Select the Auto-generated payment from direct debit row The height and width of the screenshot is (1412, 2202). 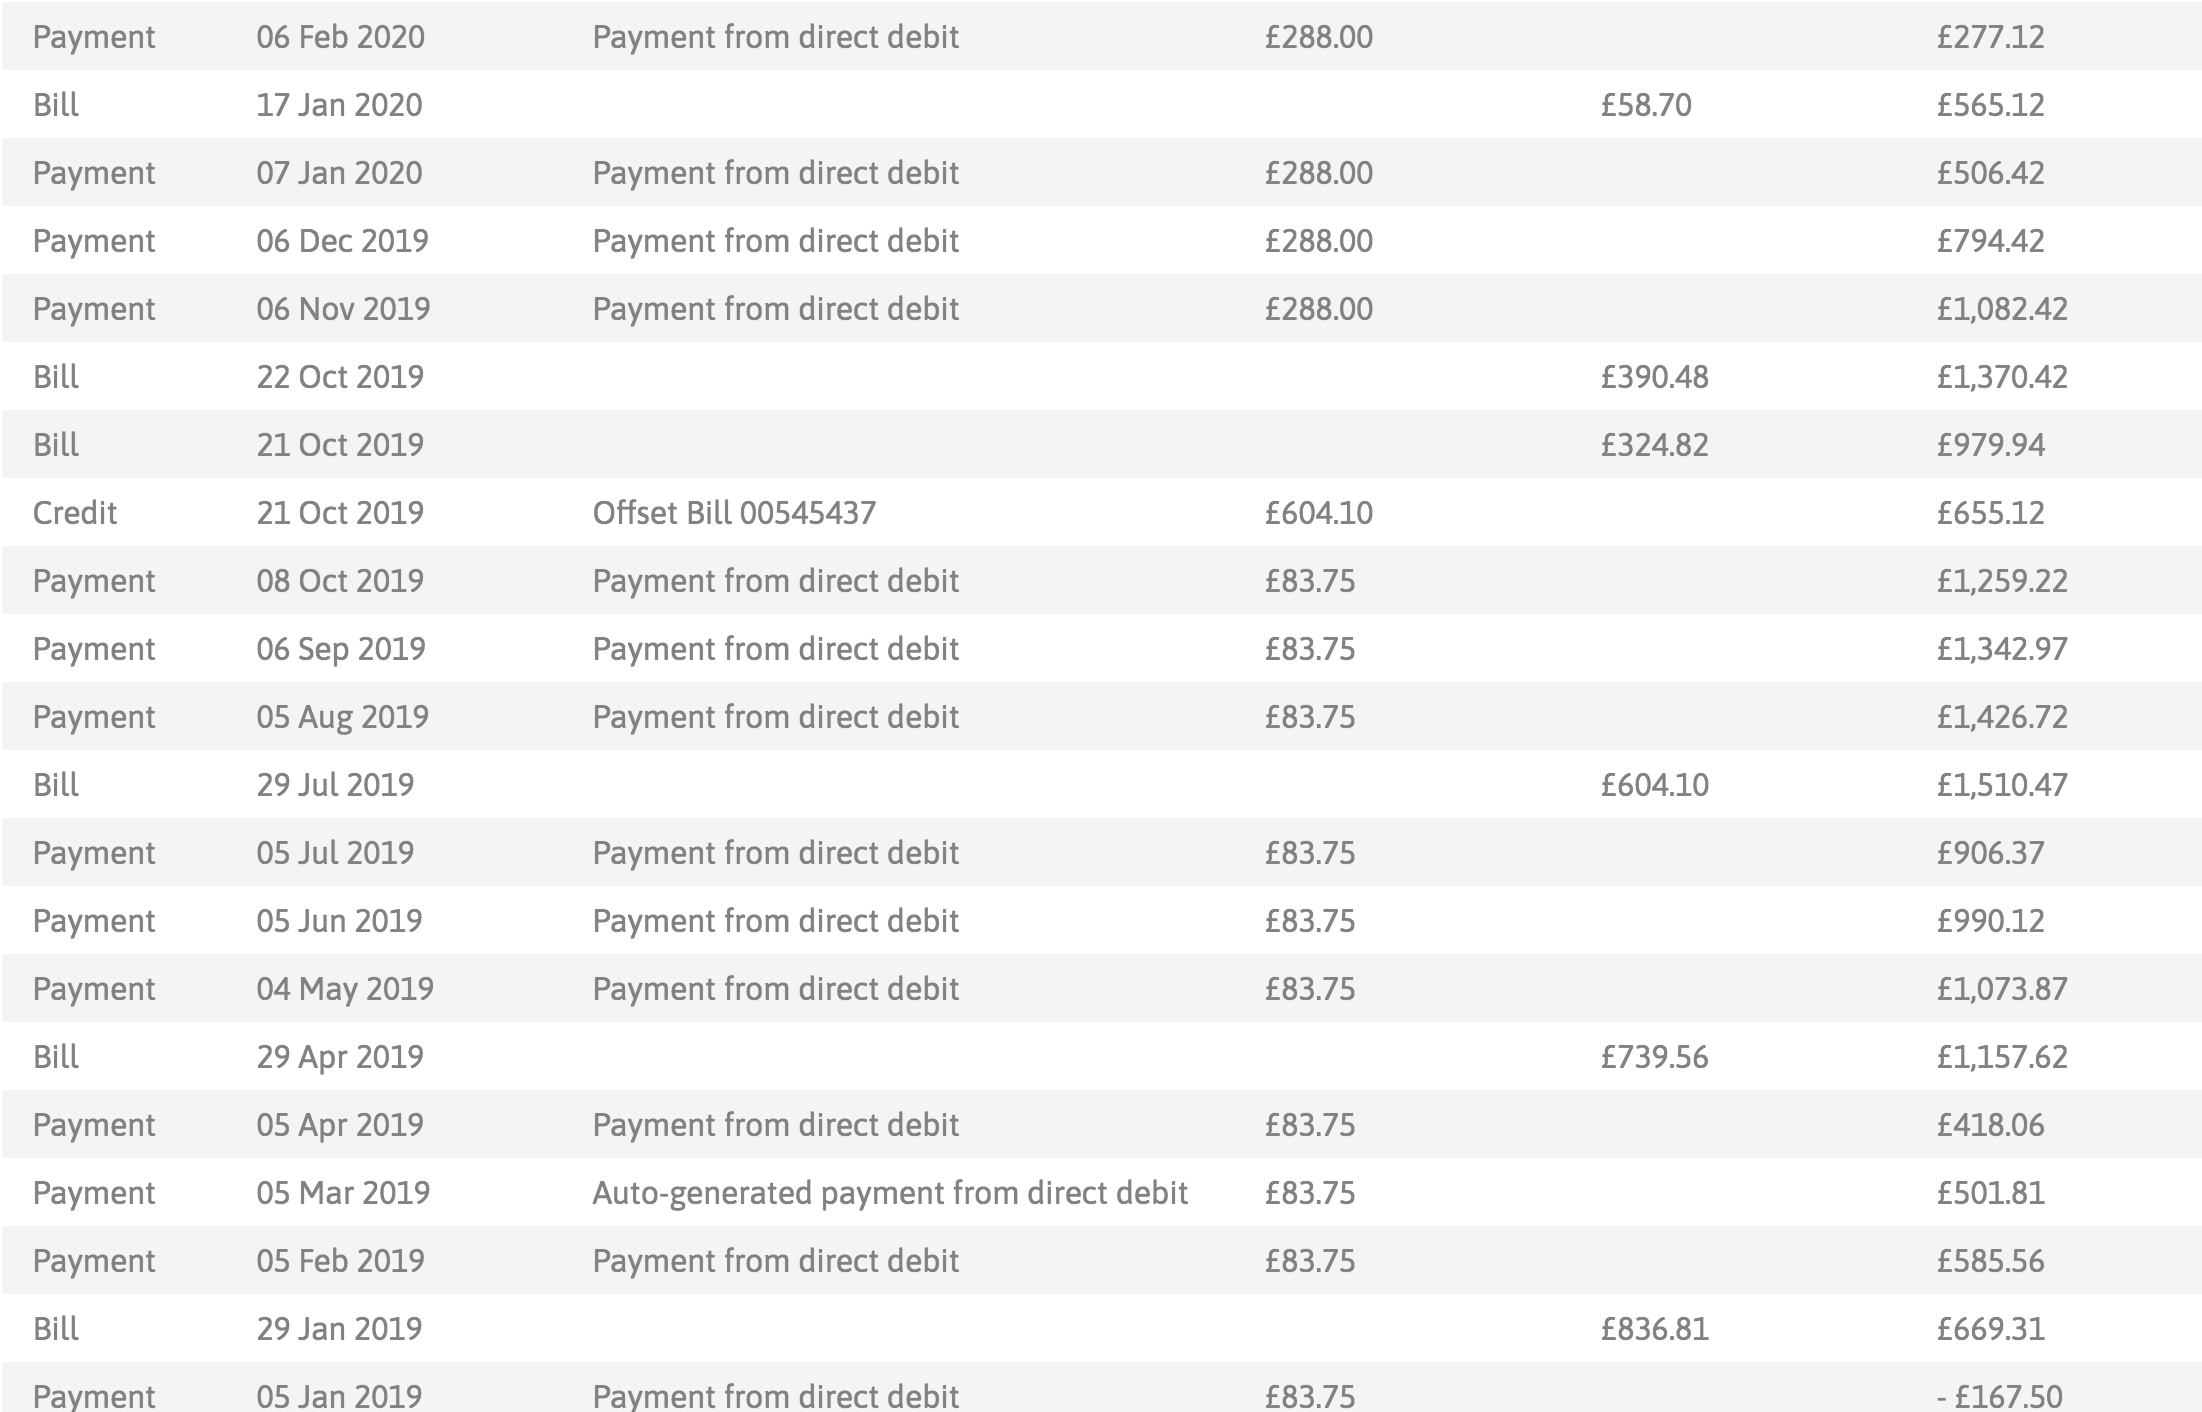[x=1101, y=1192]
